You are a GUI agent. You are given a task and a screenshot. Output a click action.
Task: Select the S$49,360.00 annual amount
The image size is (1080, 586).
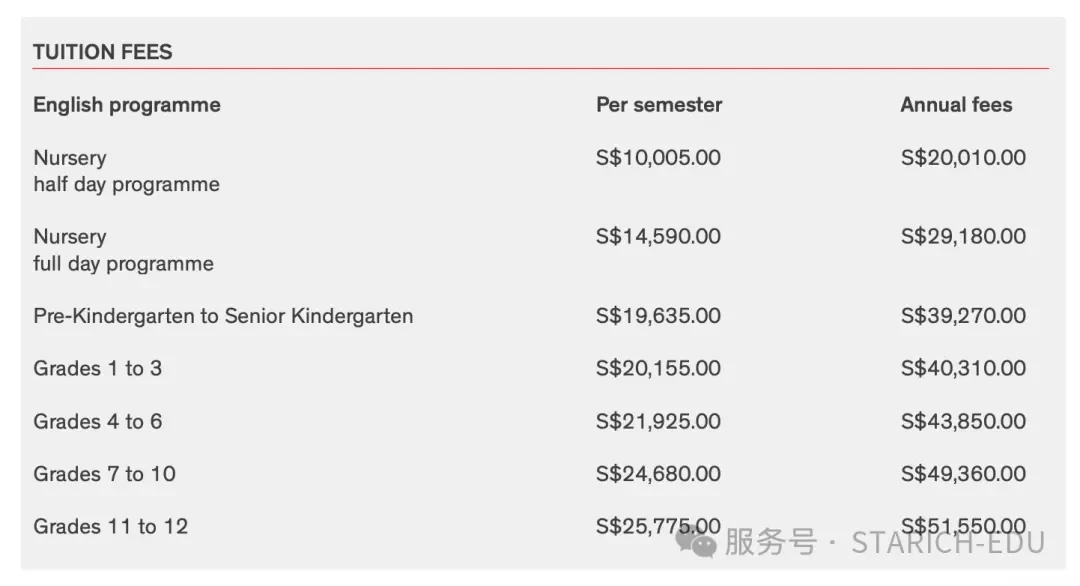963,473
